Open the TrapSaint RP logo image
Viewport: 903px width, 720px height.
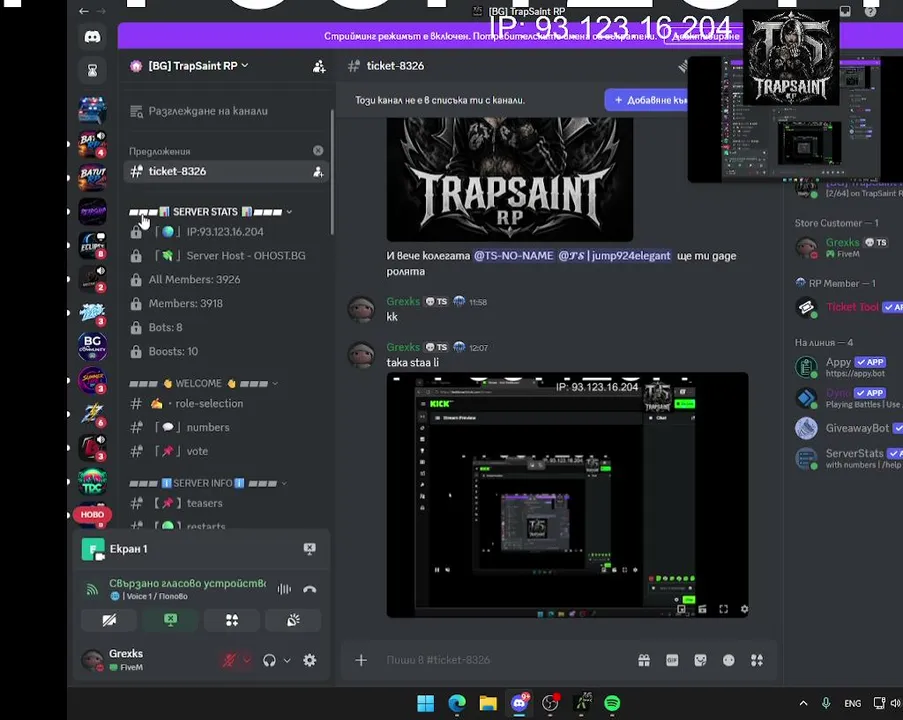click(510, 179)
